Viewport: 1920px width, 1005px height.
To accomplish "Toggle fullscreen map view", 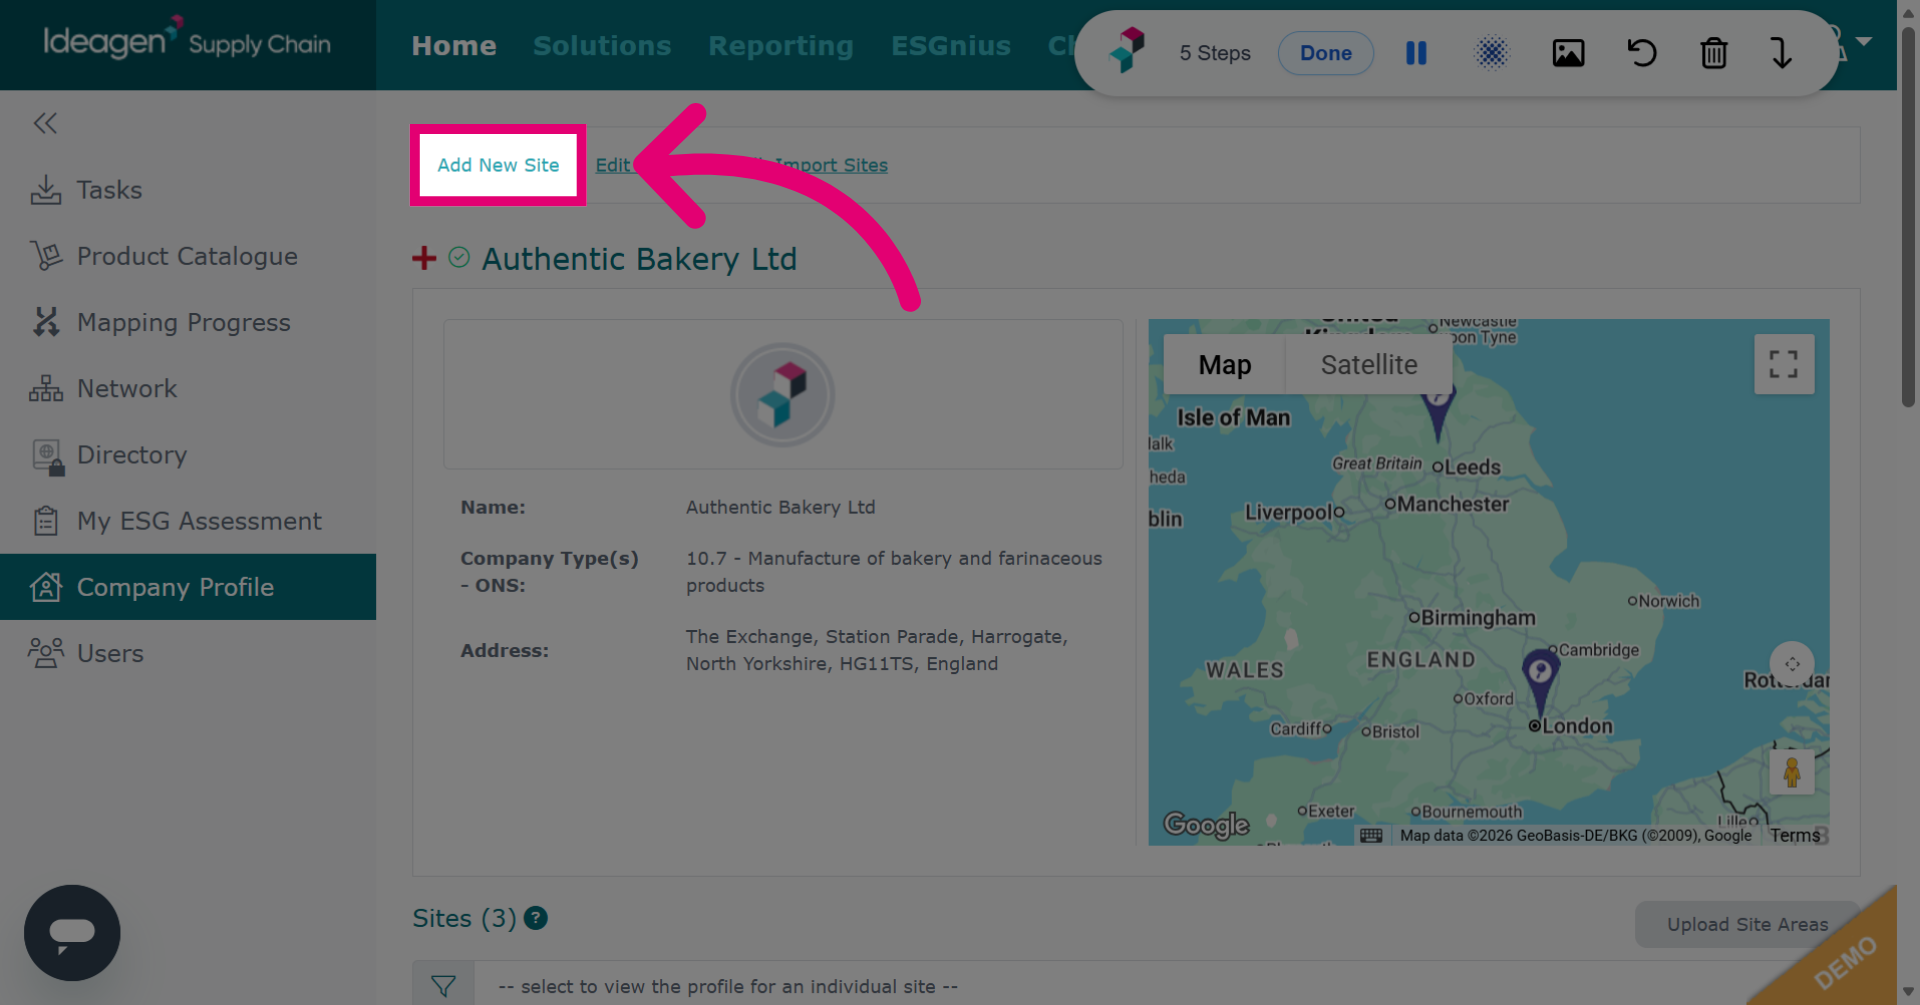I will [x=1783, y=364].
